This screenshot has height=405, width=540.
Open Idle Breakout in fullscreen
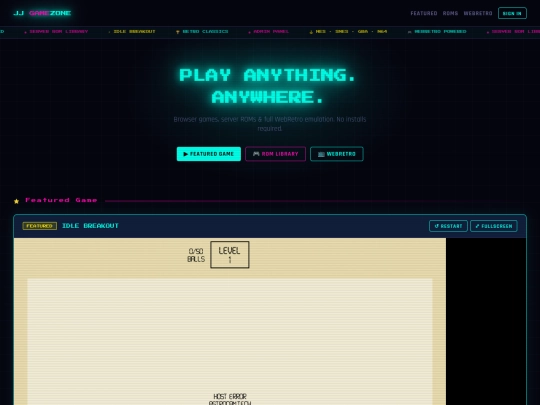click(494, 226)
